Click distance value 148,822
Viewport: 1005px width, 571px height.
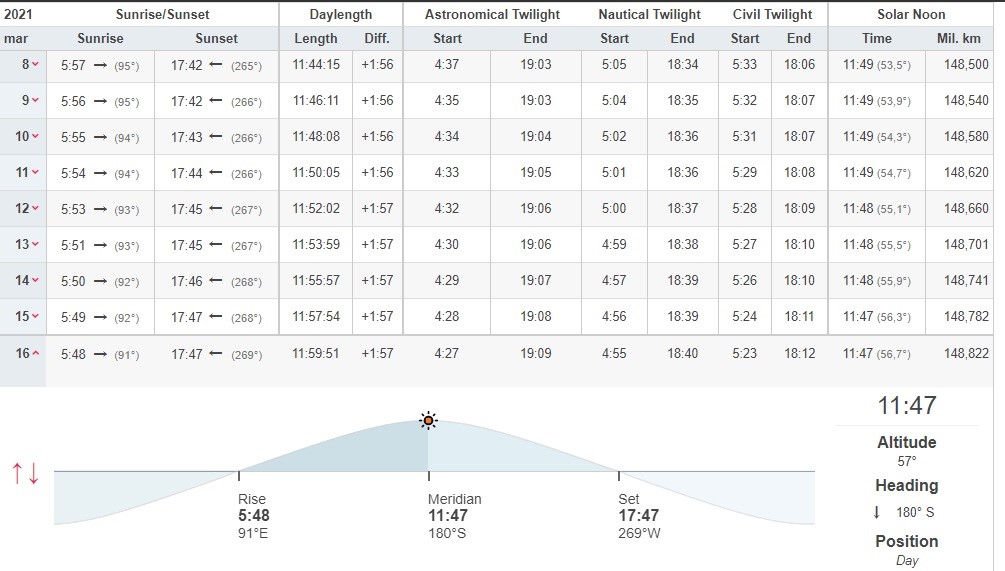pos(966,353)
